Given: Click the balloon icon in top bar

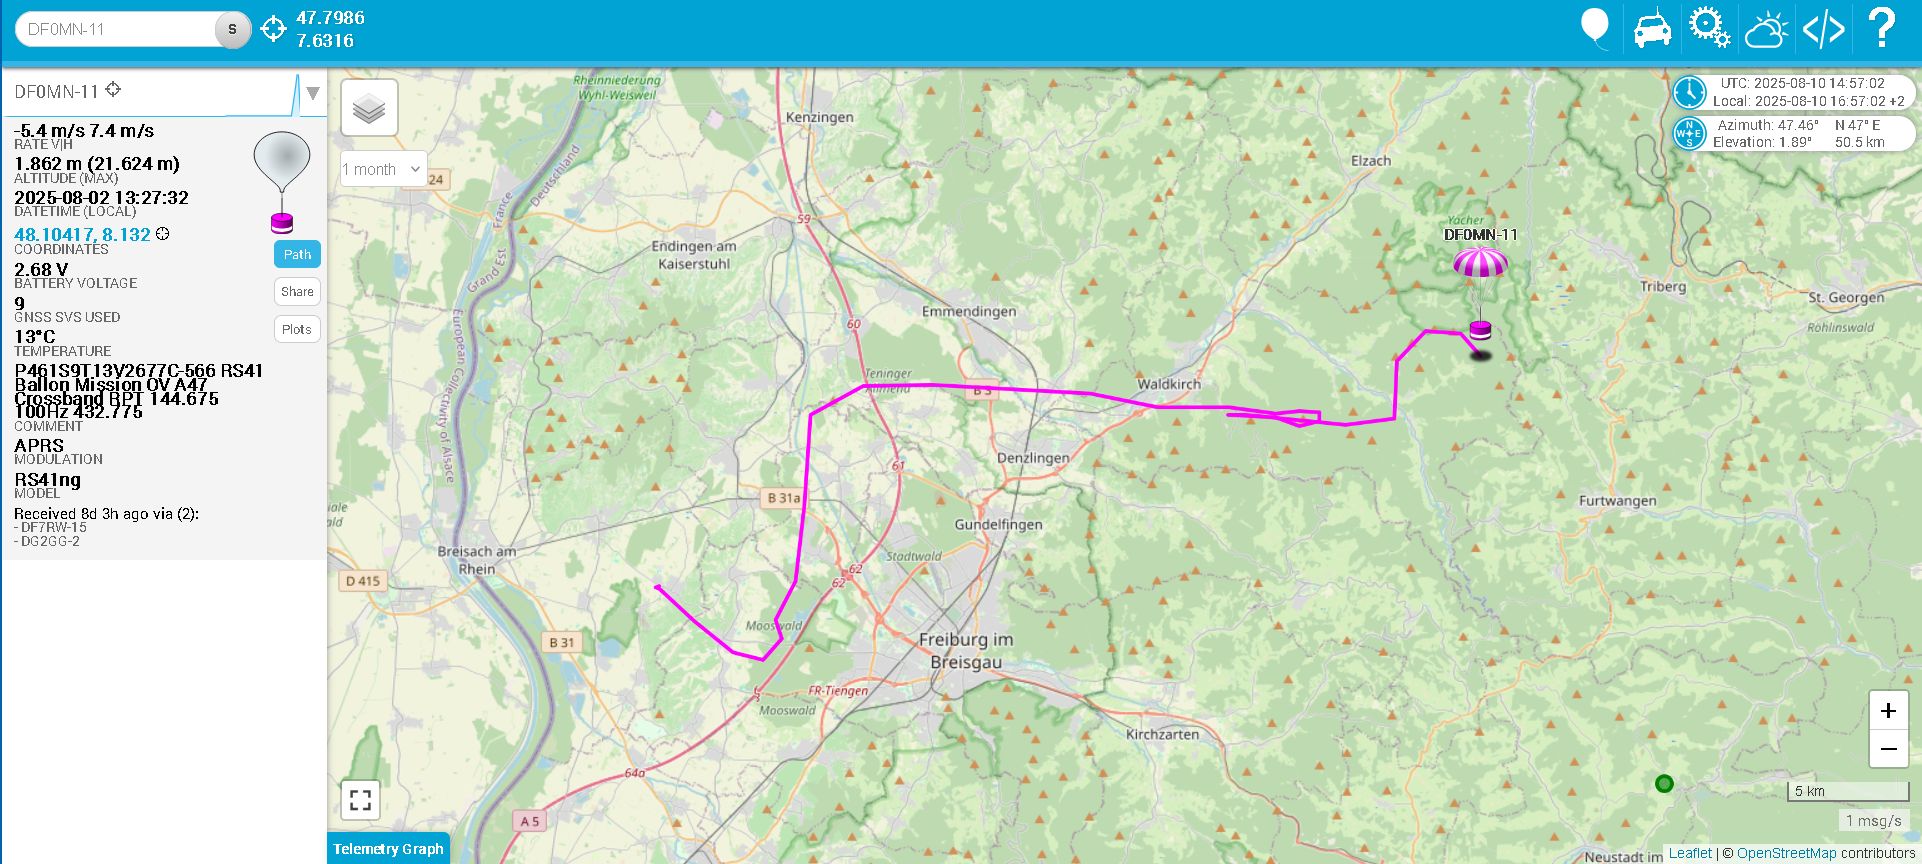Looking at the screenshot, I should click(x=1595, y=27).
